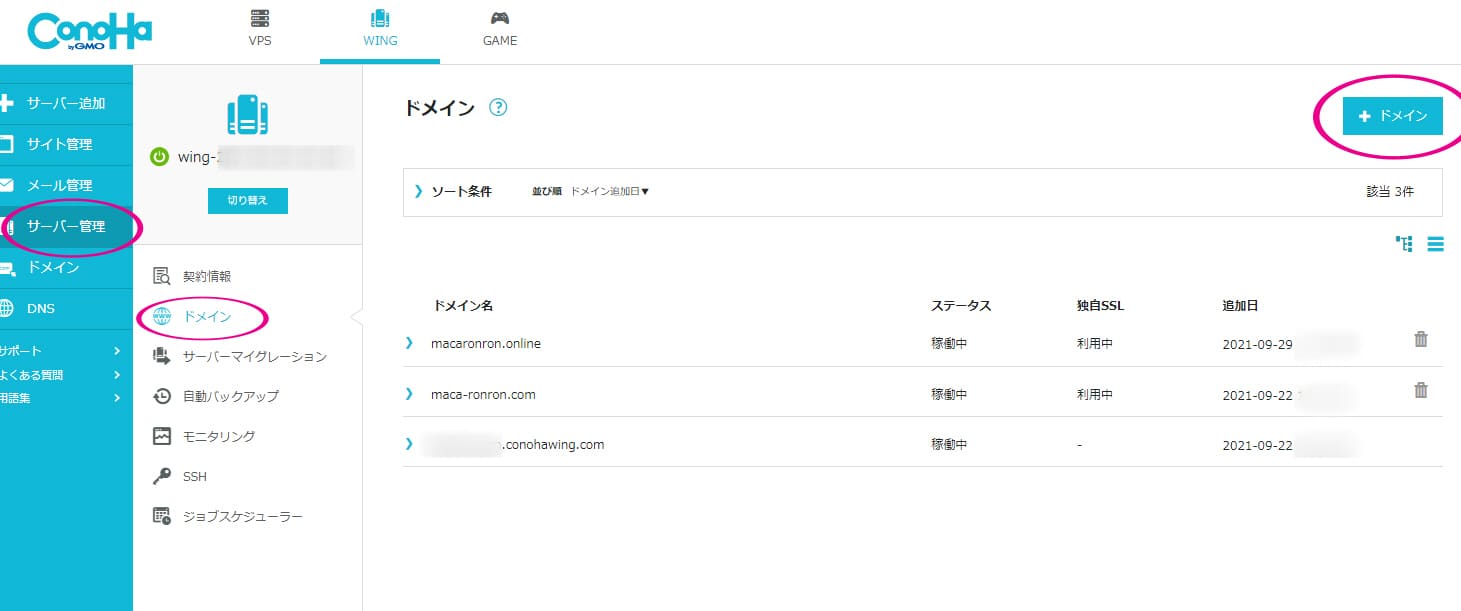Image resolution: width=1461 pixels, height=611 pixels.
Task: Click the DNS globe icon in sidebar
Action: click(6, 308)
